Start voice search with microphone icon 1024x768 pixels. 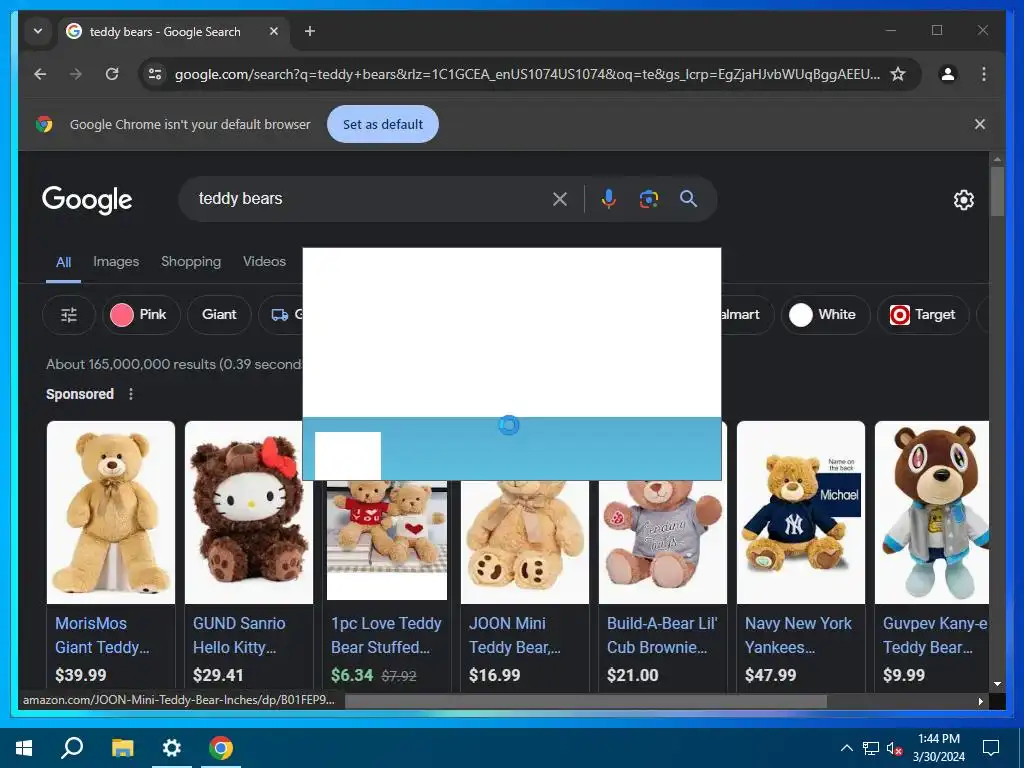click(x=608, y=199)
